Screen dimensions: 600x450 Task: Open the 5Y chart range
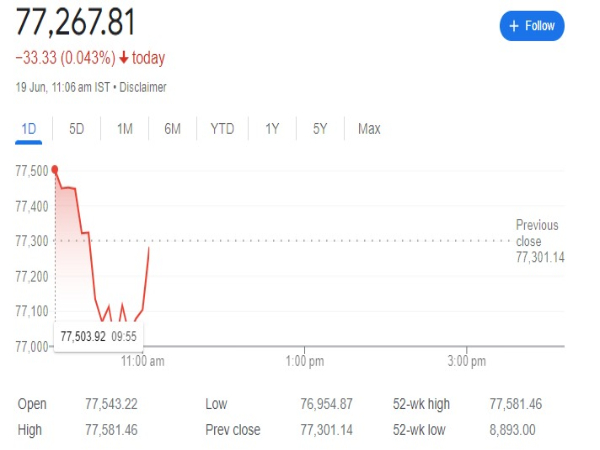[x=319, y=129]
